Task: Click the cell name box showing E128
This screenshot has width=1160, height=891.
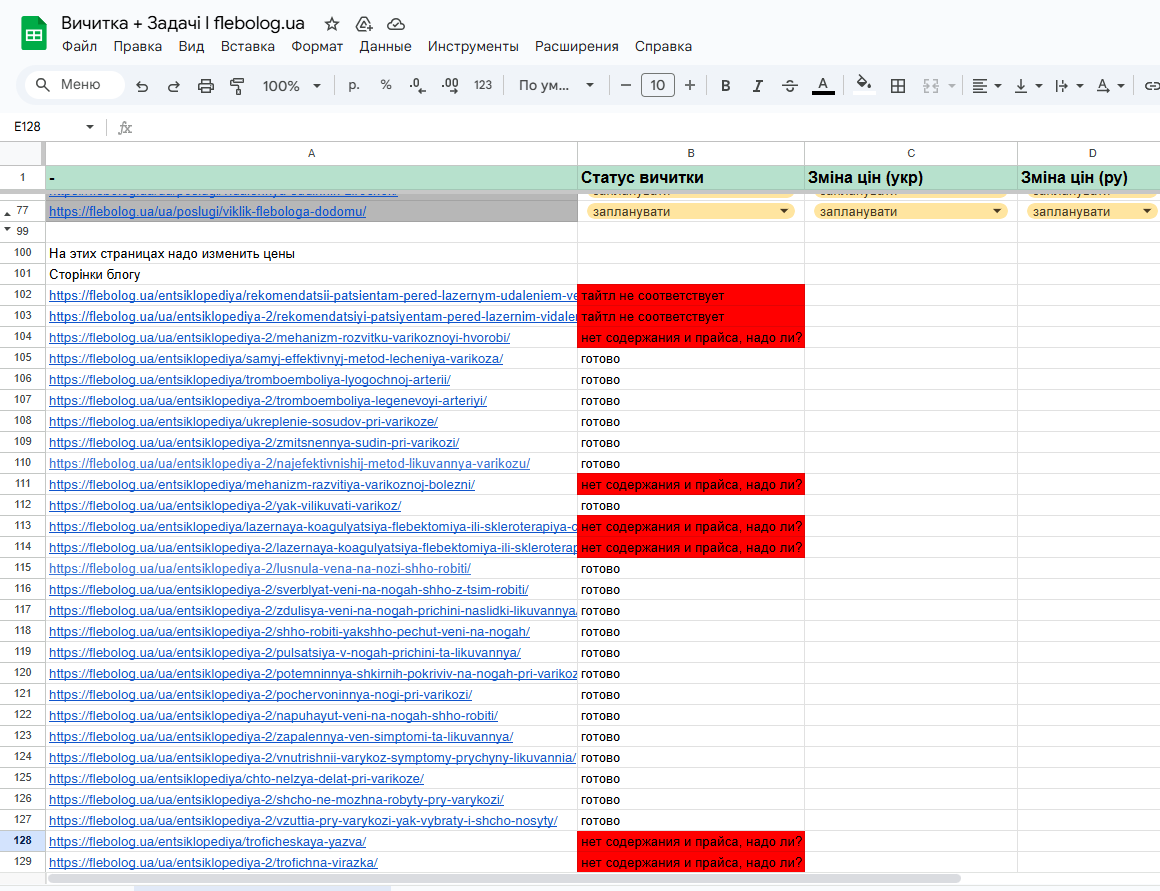Action: point(53,127)
